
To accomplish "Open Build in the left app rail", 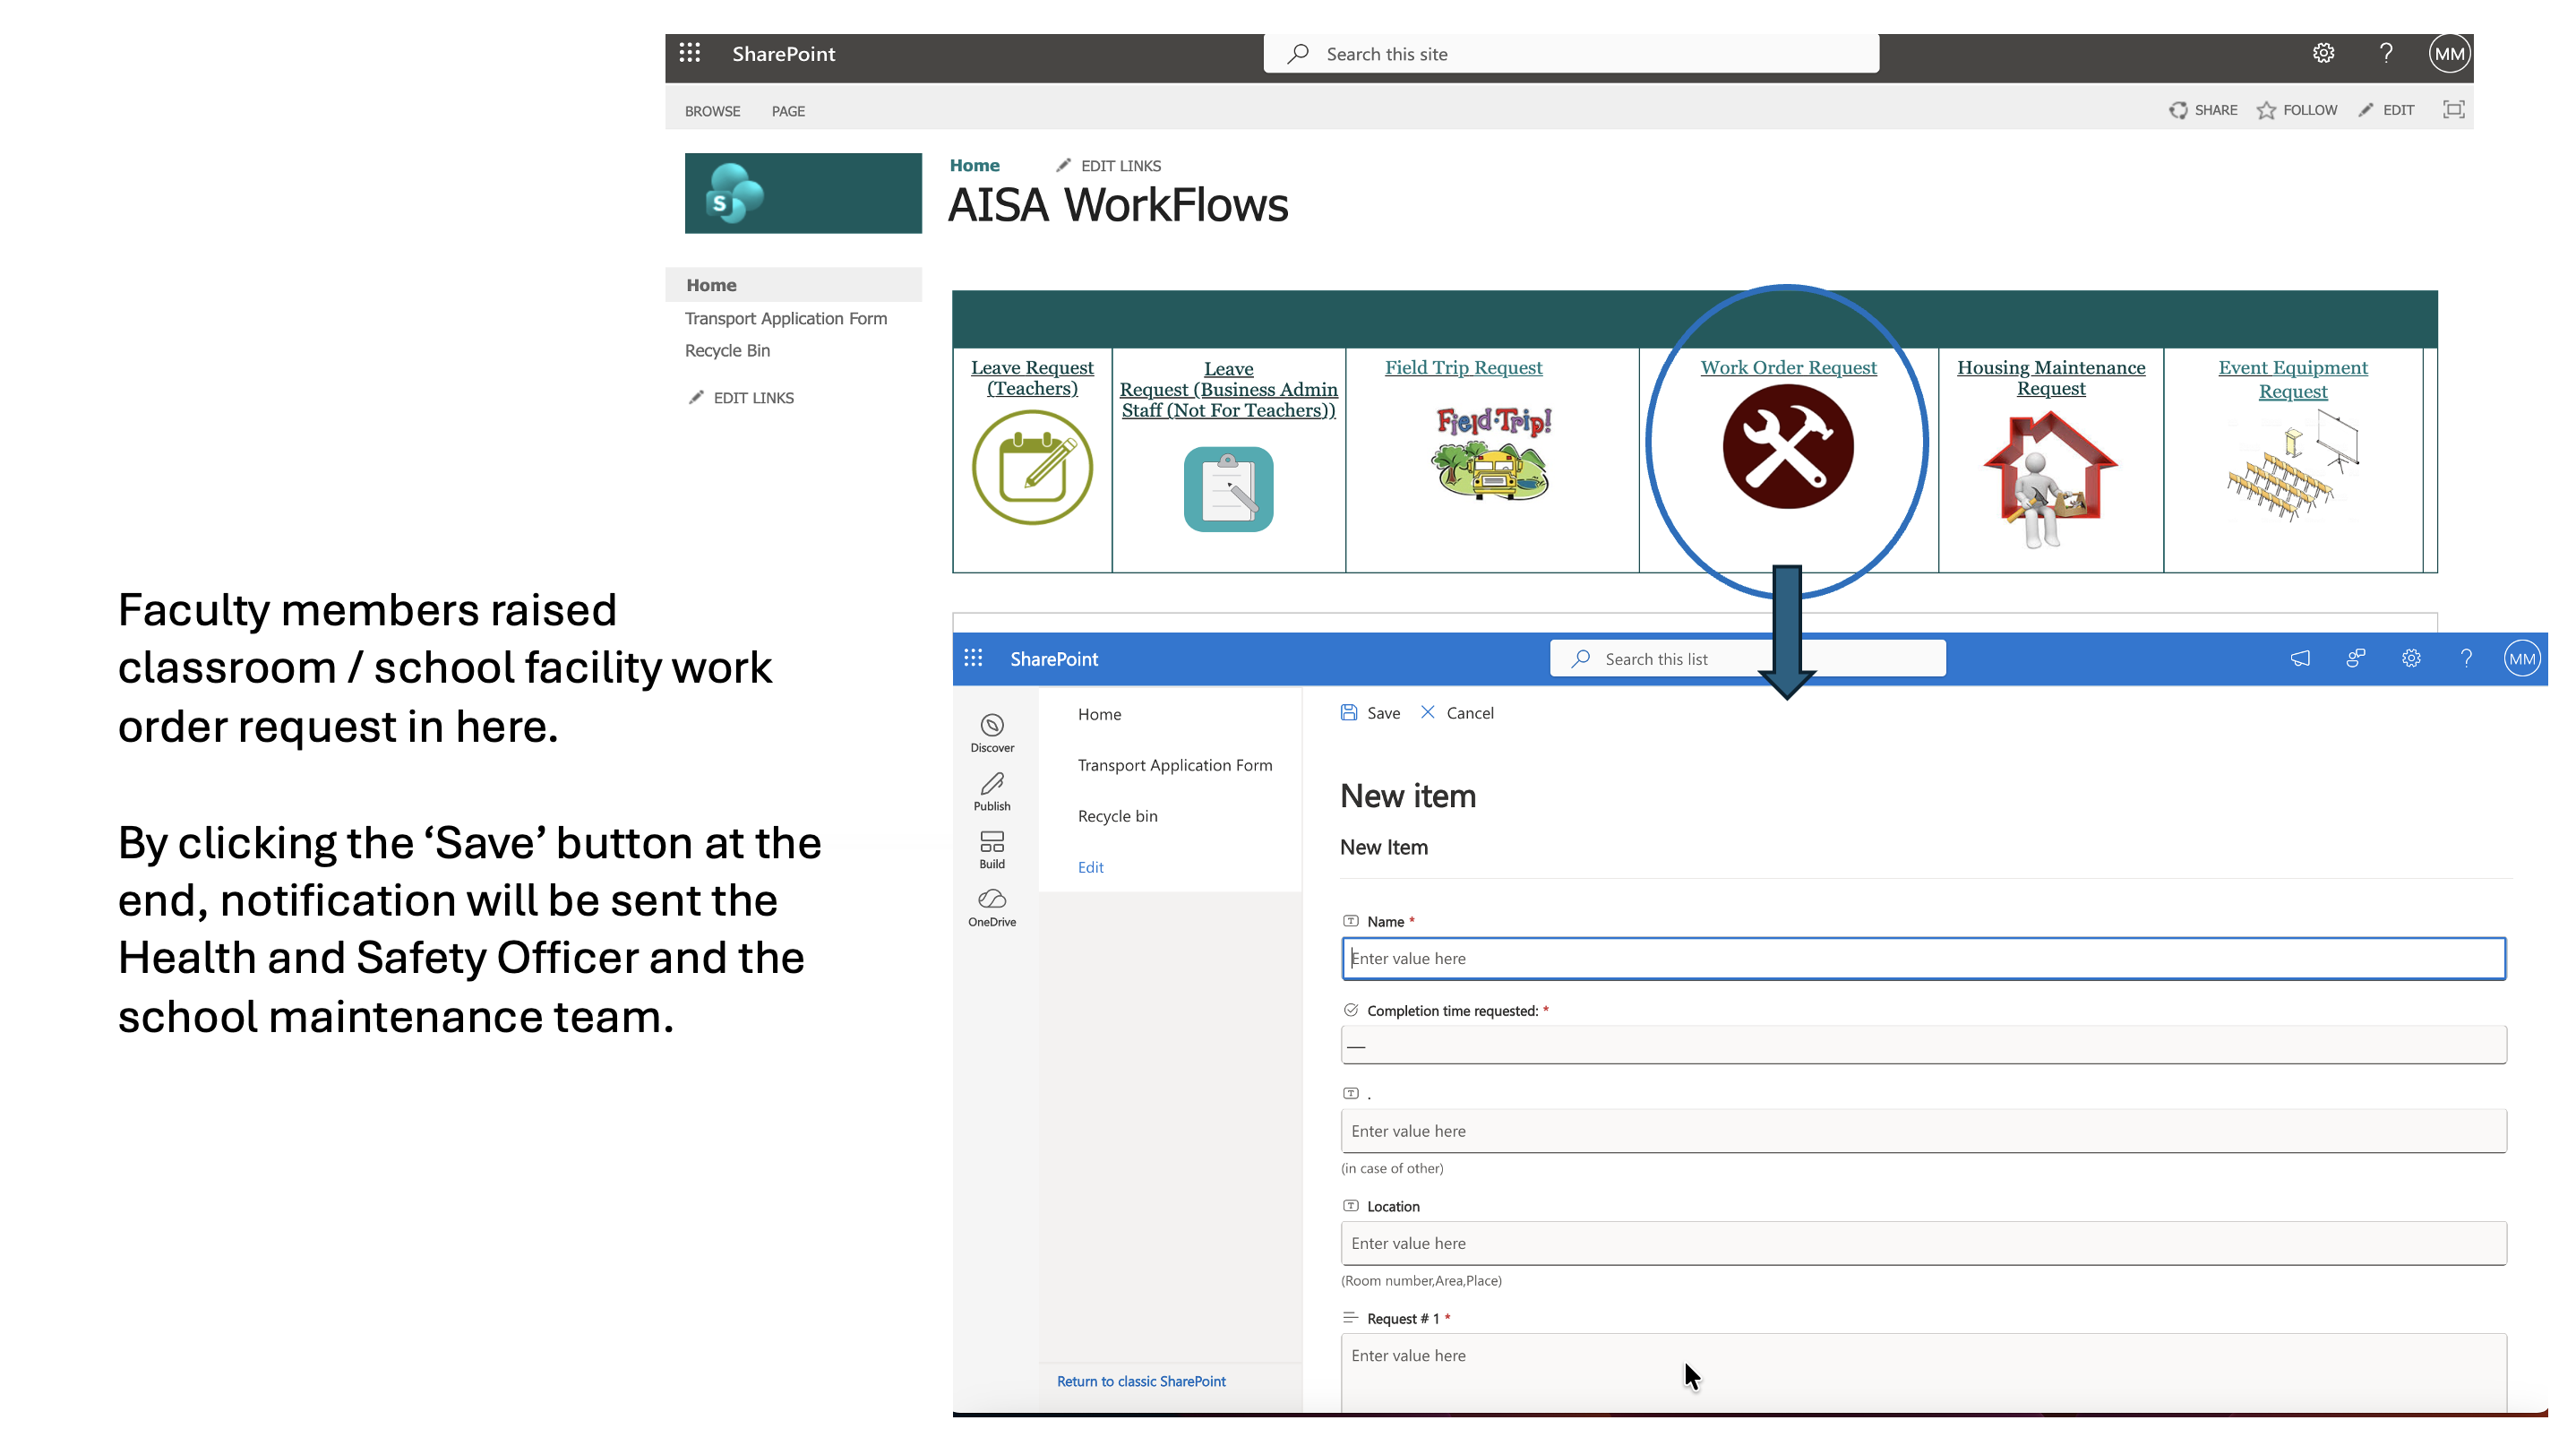I will (992, 849).
